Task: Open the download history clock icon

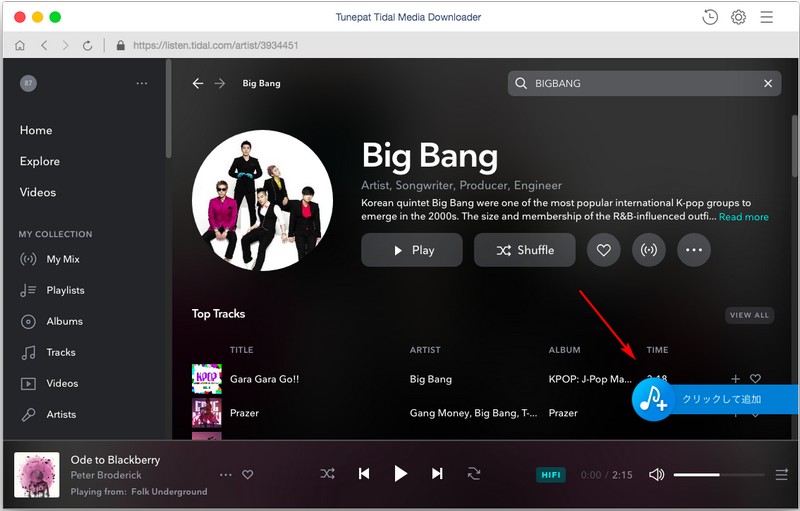Action: 710,17
